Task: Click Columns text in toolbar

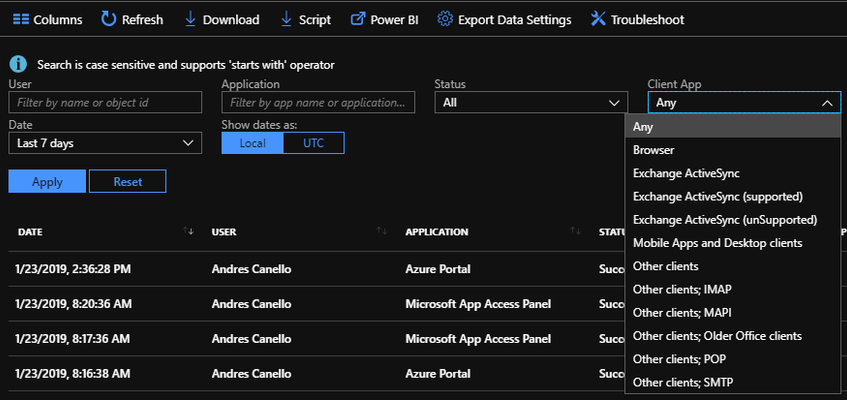Action: (58, 20)
